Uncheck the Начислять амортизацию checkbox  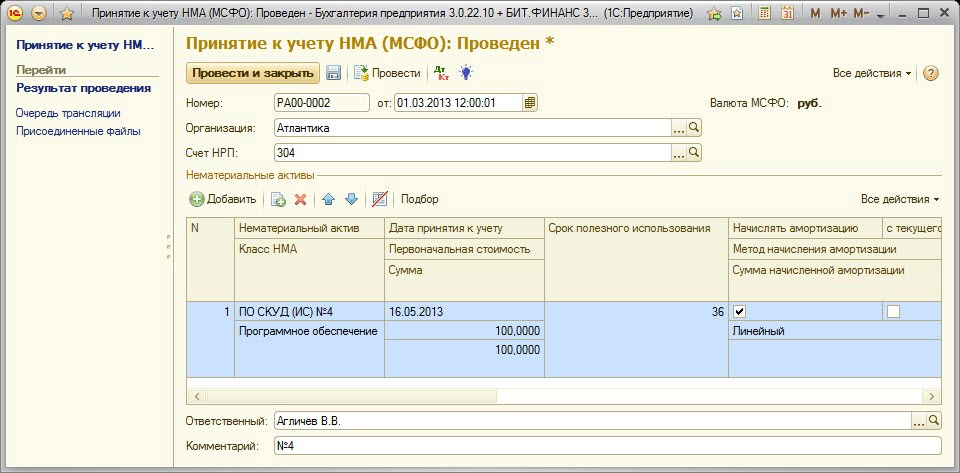[739, 312]
